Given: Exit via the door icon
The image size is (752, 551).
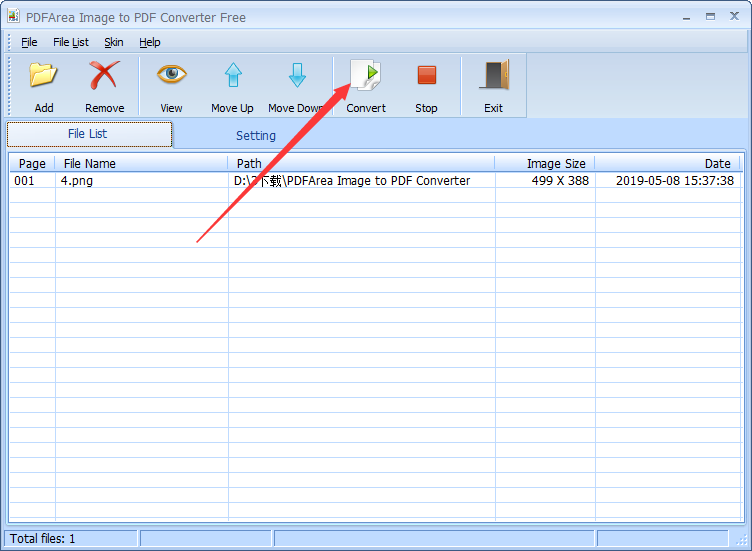Looking at the screenshot, I should [x=494, y=75].
